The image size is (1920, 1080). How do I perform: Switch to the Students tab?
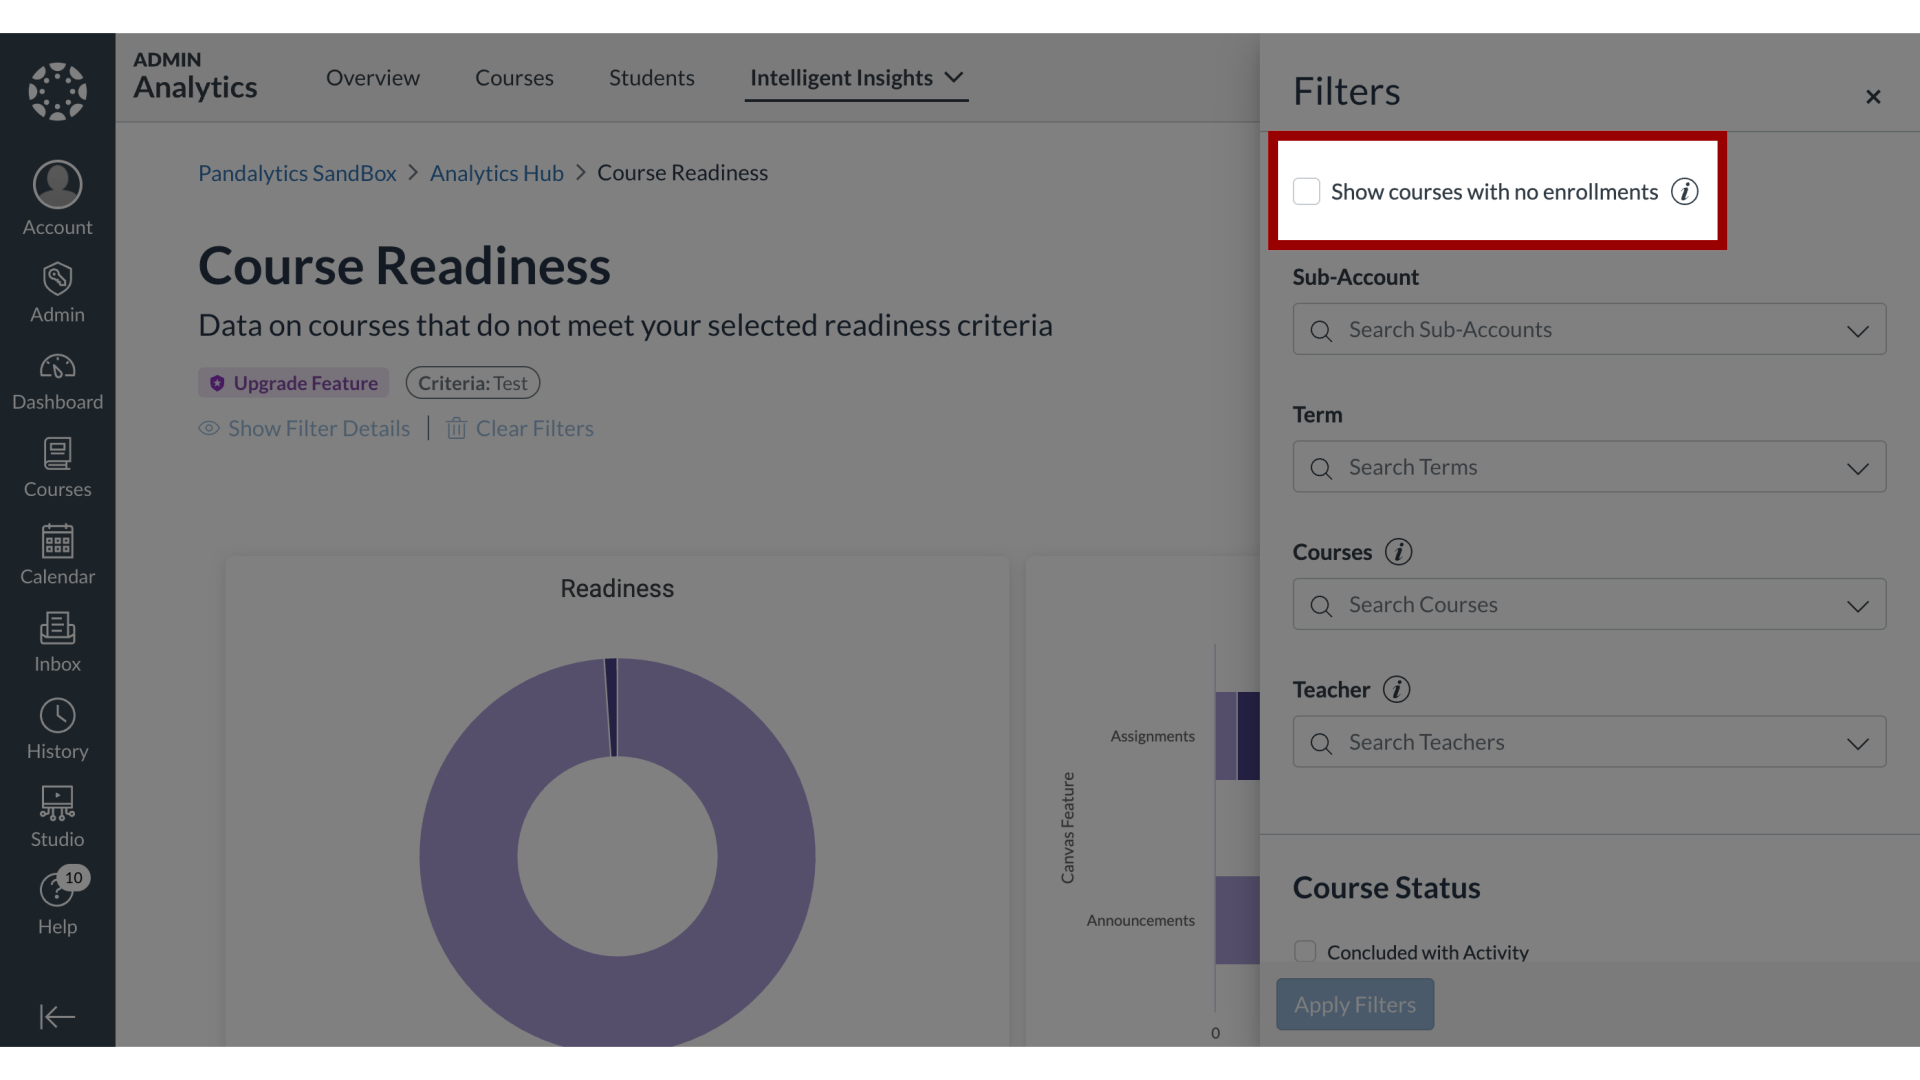point(651,78)
